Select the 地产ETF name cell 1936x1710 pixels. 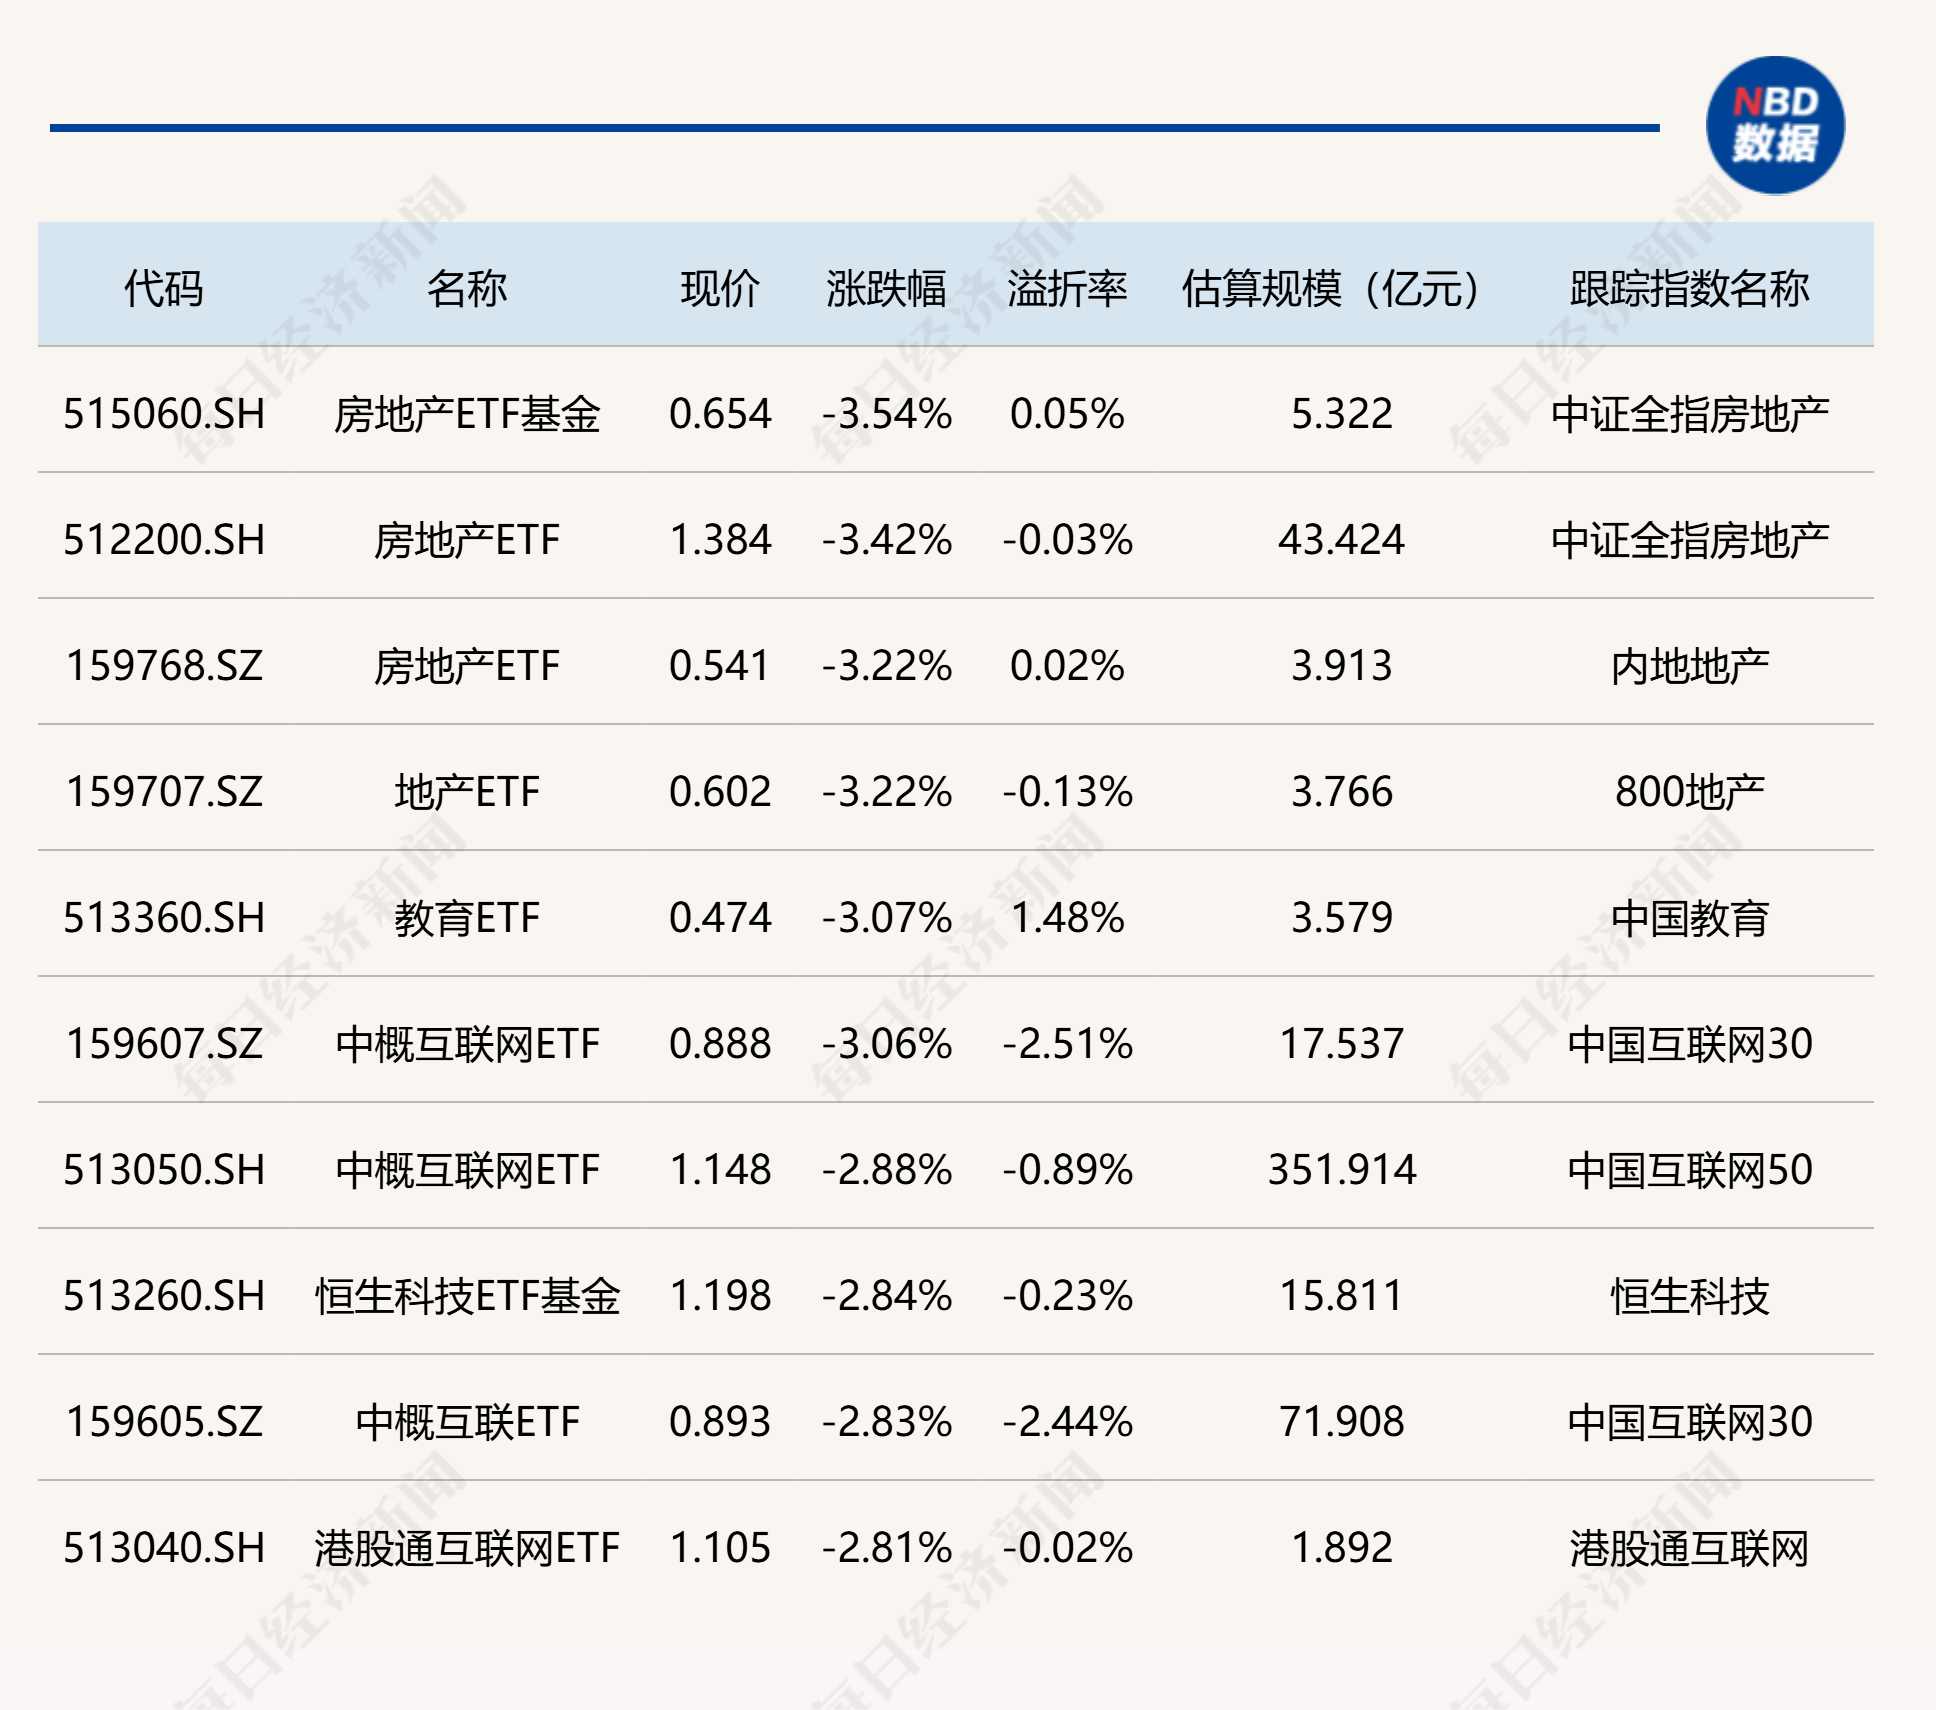[x=467, y=792]
